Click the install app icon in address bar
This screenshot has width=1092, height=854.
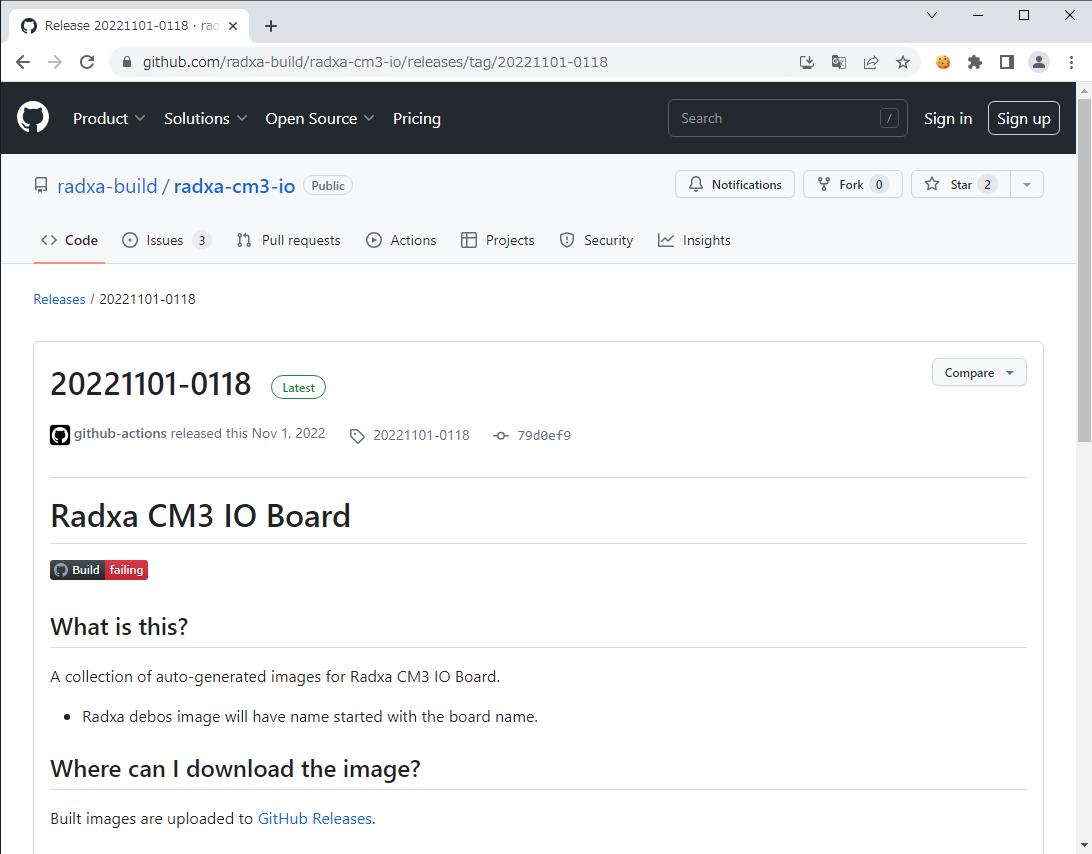[806, 62]
